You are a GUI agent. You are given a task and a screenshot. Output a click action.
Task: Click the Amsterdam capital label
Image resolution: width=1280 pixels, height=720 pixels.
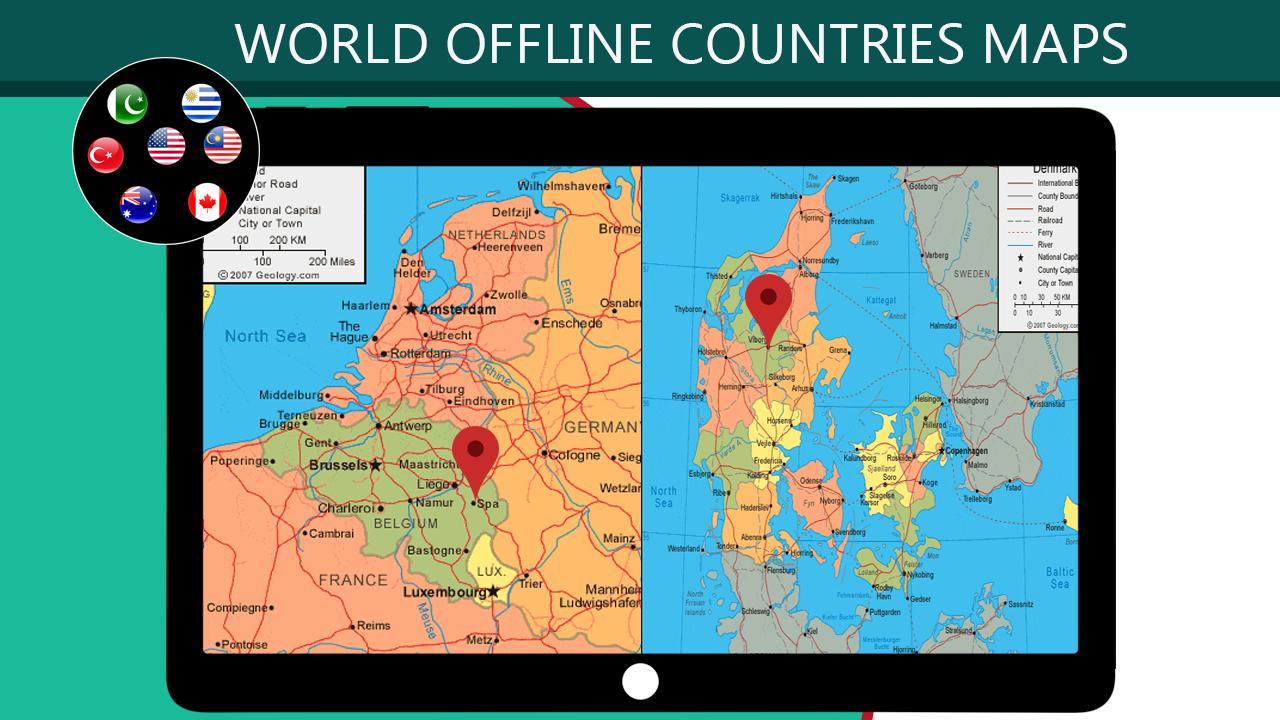[457, 310]
